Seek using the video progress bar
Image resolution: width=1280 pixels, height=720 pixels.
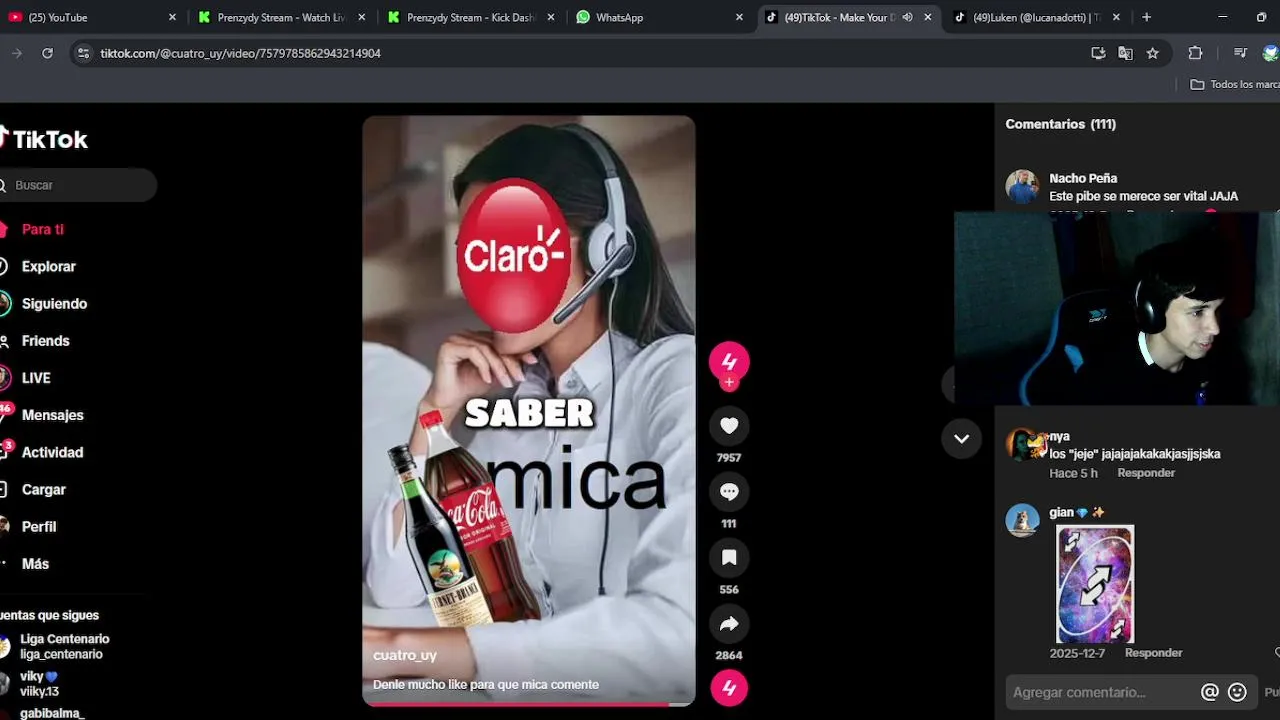pyautogui.click(x=528, y=704)
